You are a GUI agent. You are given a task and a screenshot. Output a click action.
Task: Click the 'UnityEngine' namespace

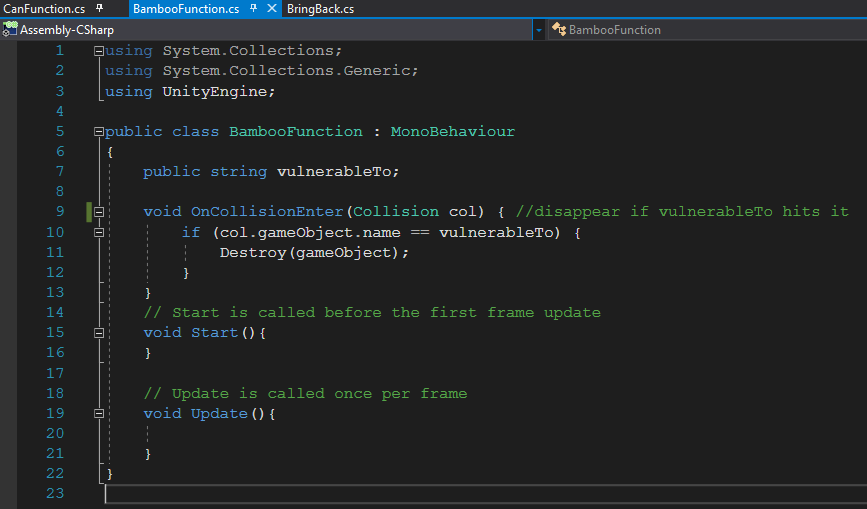coord(215,91)
